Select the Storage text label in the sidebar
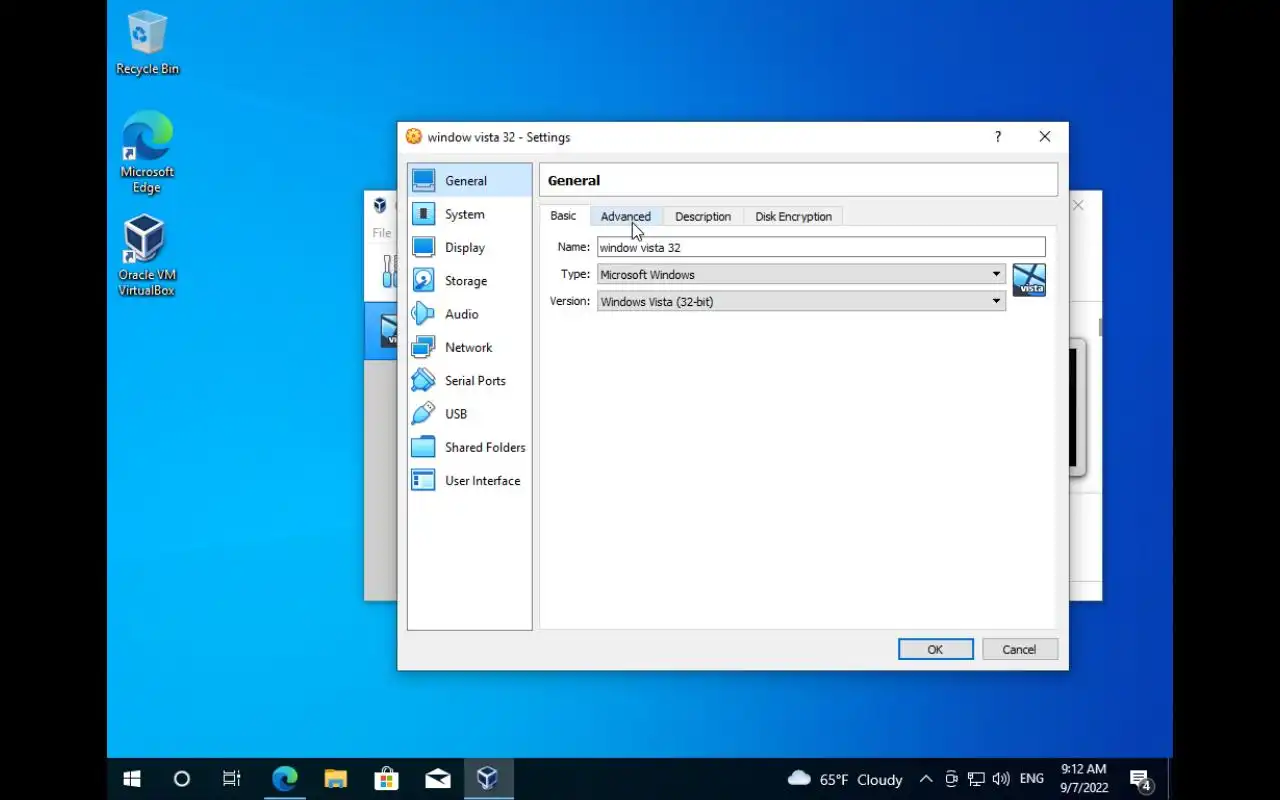 pos(466,281)
